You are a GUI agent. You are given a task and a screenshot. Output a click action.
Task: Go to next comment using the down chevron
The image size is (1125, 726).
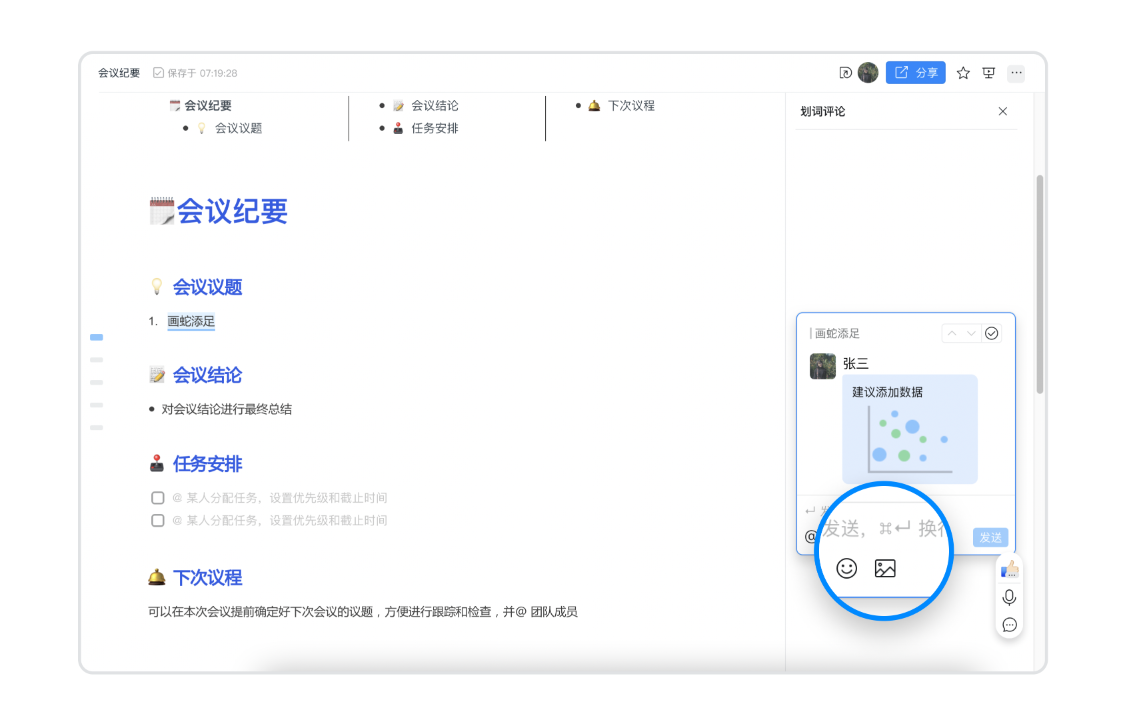click(971, 333)
